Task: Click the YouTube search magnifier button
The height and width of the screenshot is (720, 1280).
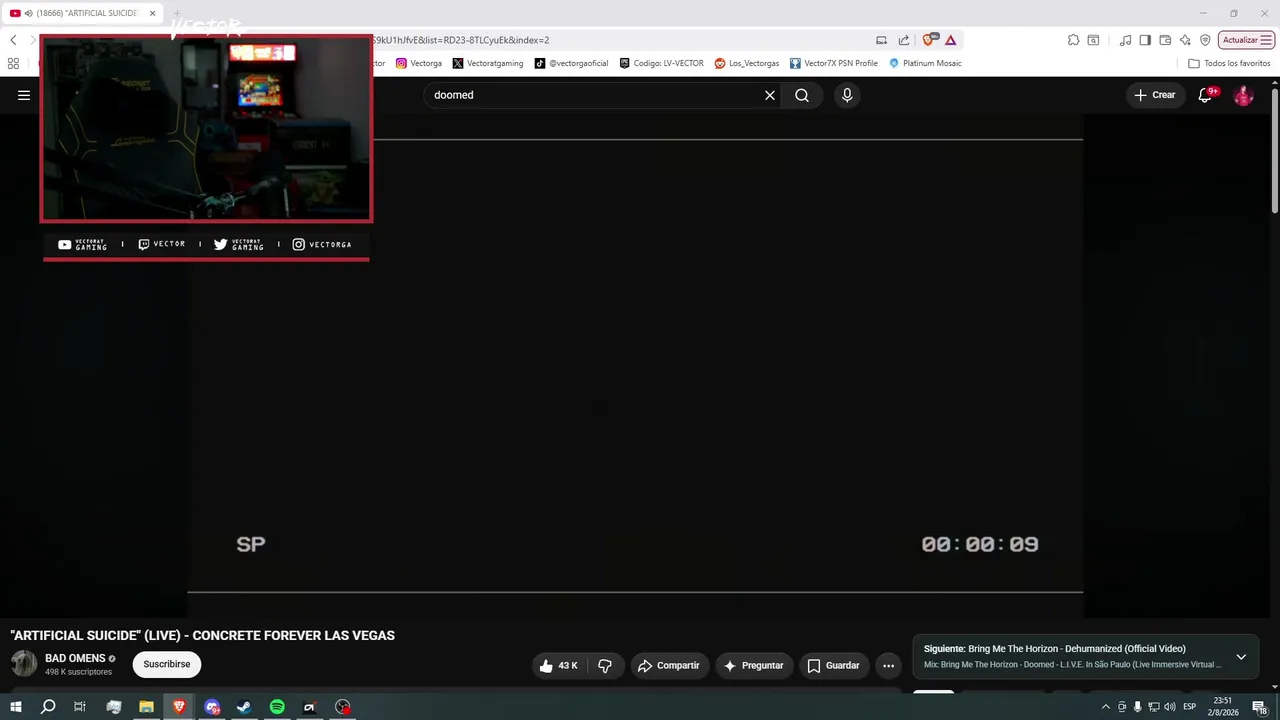Action: (x=802, y=95)
